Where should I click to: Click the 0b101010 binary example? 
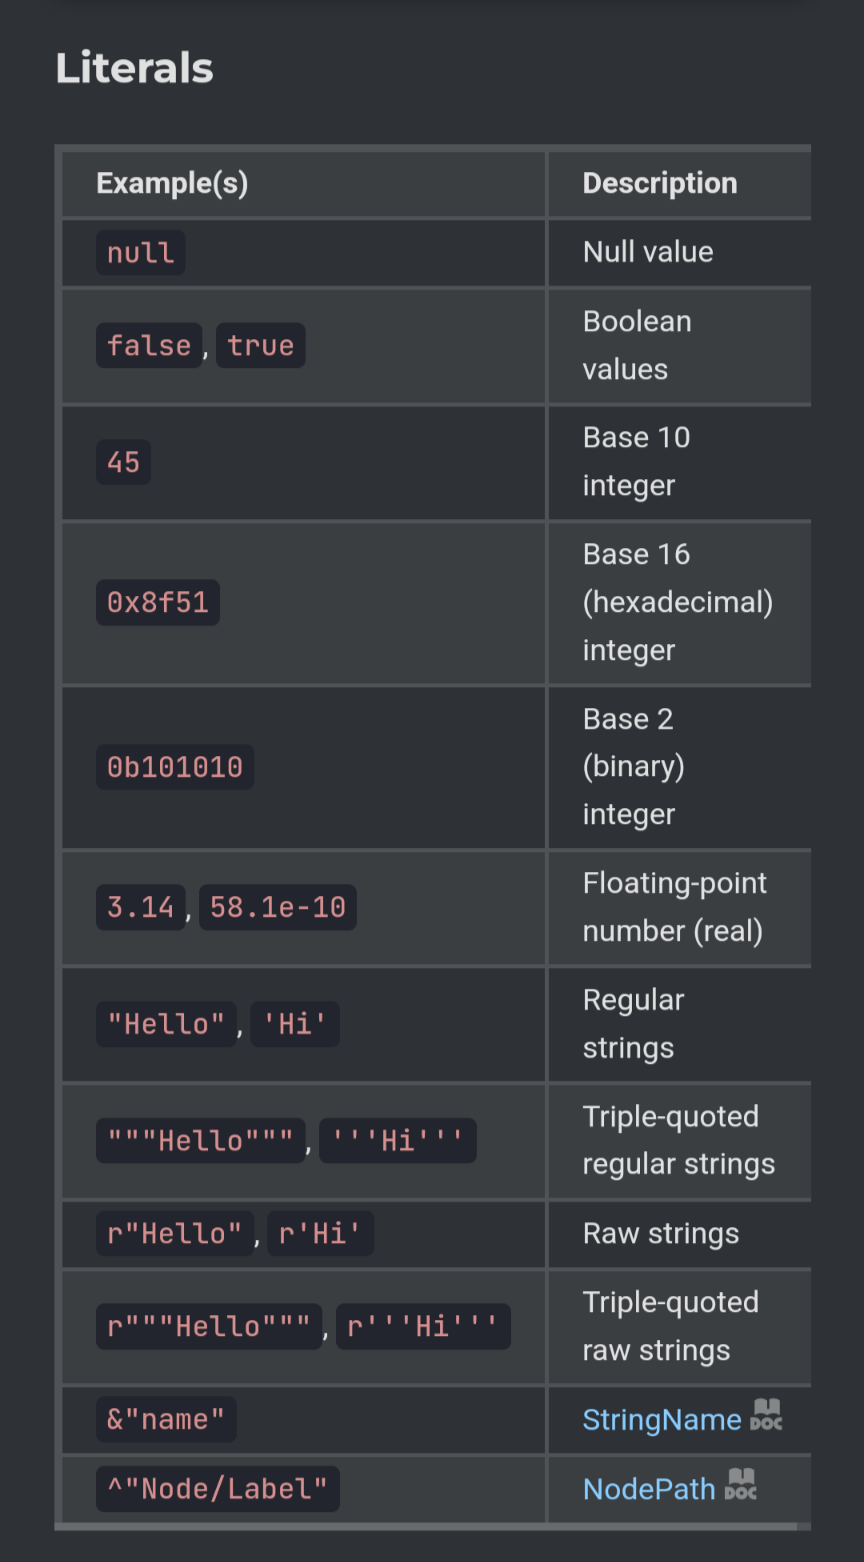175,767
